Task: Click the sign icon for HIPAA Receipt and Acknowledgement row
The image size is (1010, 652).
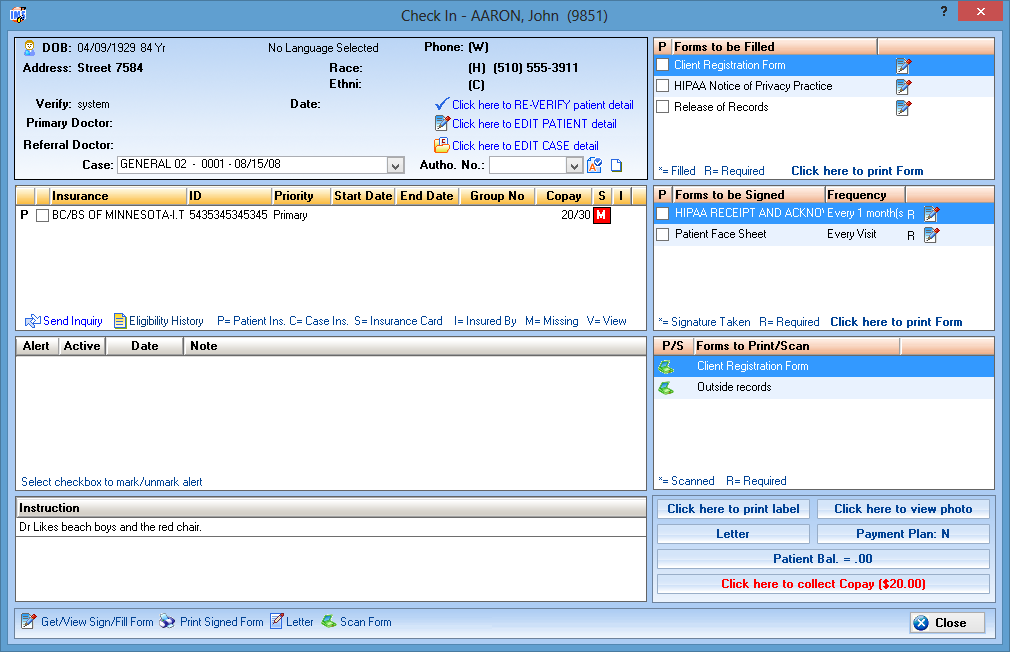Action: pyautogui.click(x=931, y=214)
